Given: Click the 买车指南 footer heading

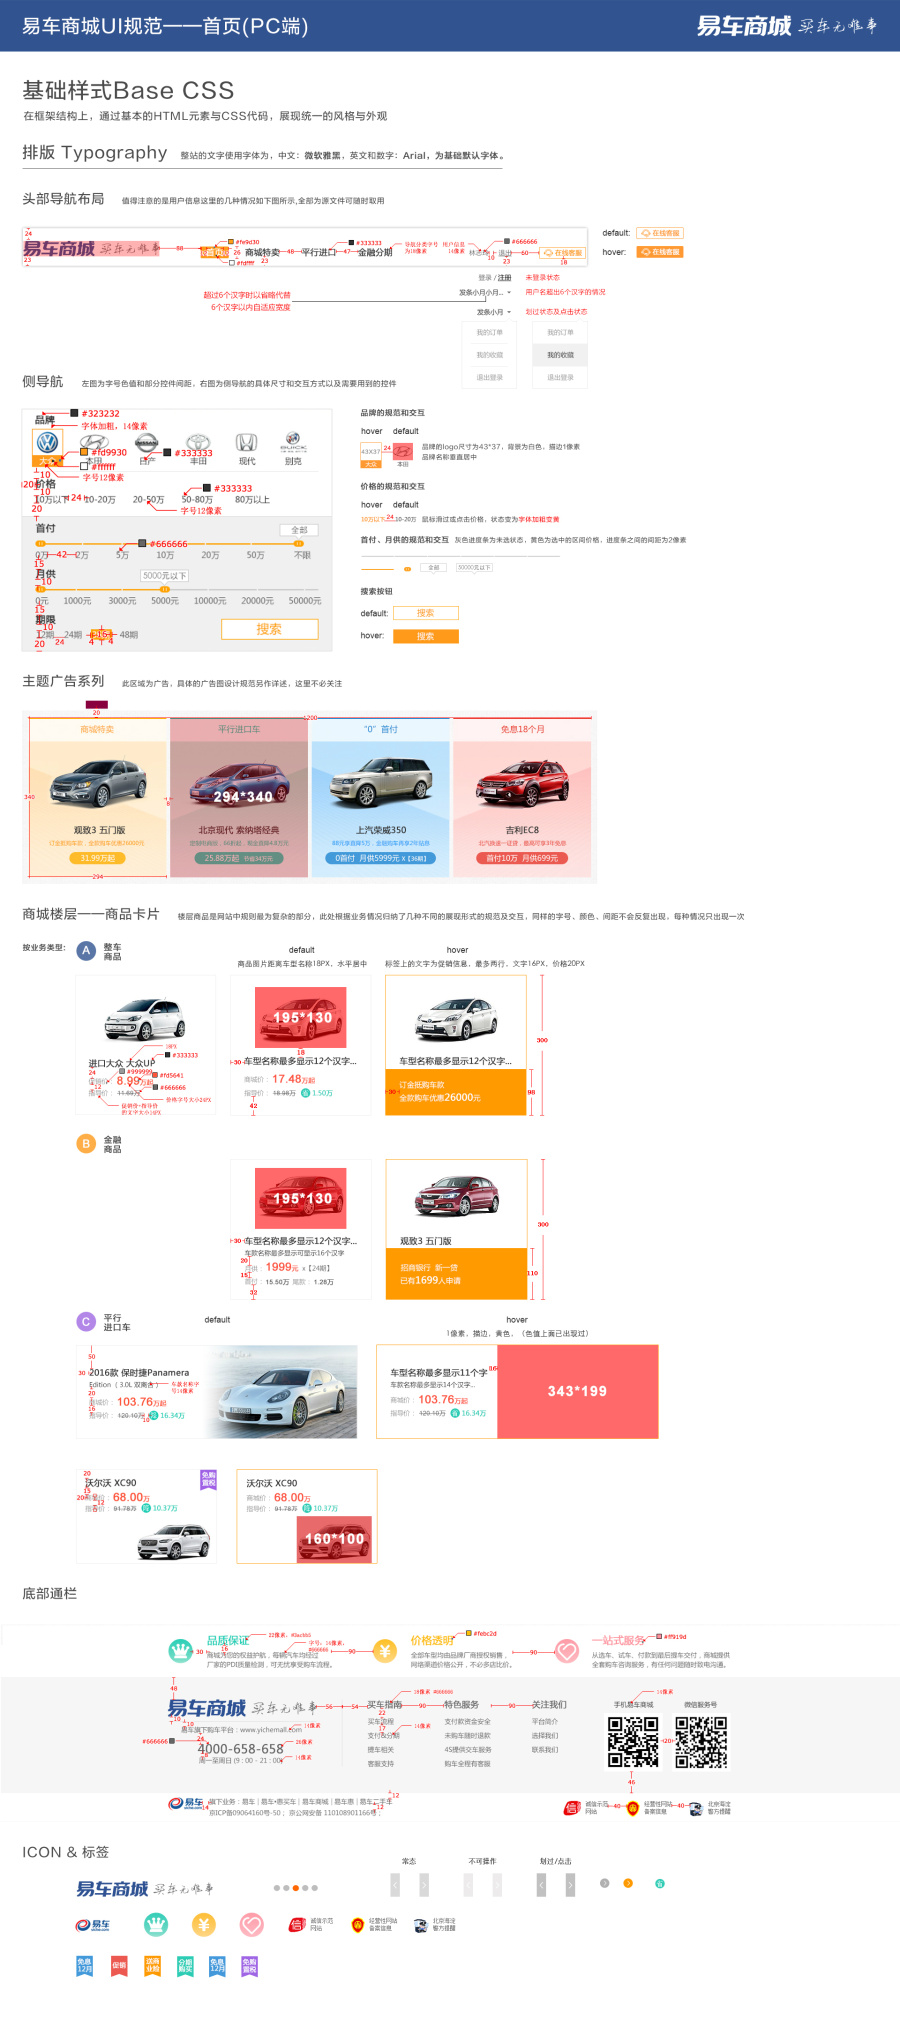Looking at the screenshot, I should 384,1704.
